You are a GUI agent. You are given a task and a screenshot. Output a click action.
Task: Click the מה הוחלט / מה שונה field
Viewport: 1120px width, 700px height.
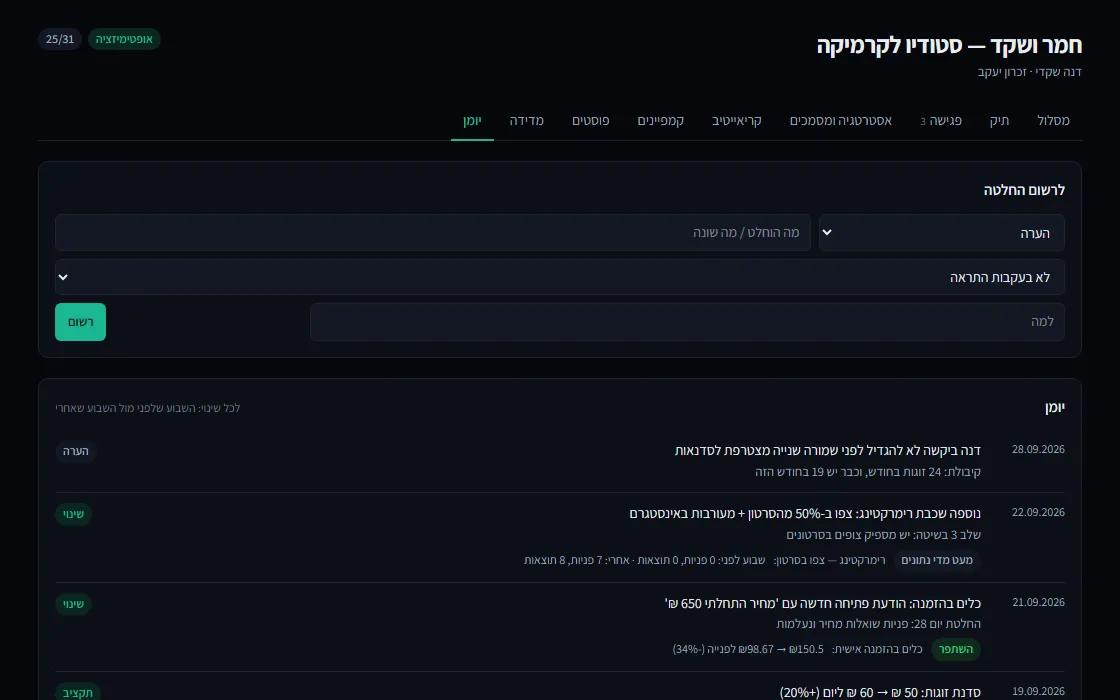coord(433,232)
